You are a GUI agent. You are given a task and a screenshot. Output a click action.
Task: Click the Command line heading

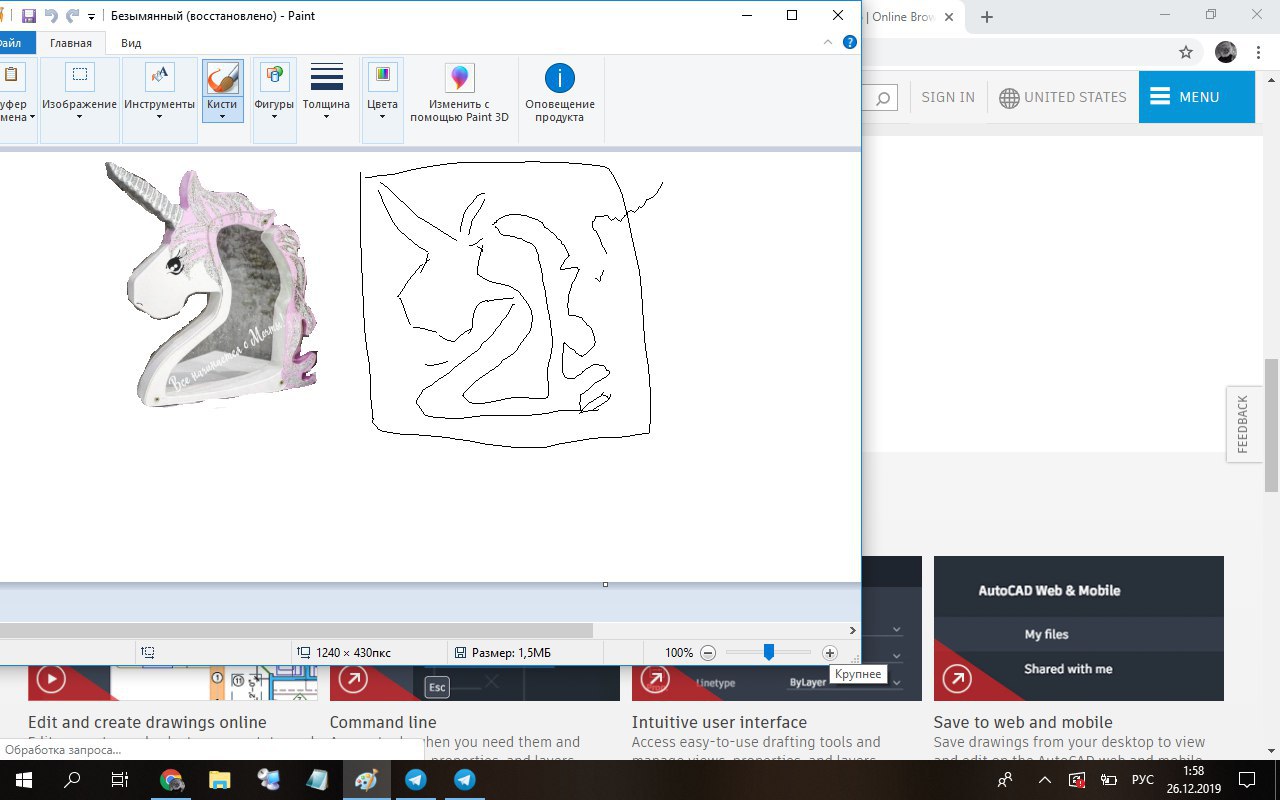pos(383,722)
